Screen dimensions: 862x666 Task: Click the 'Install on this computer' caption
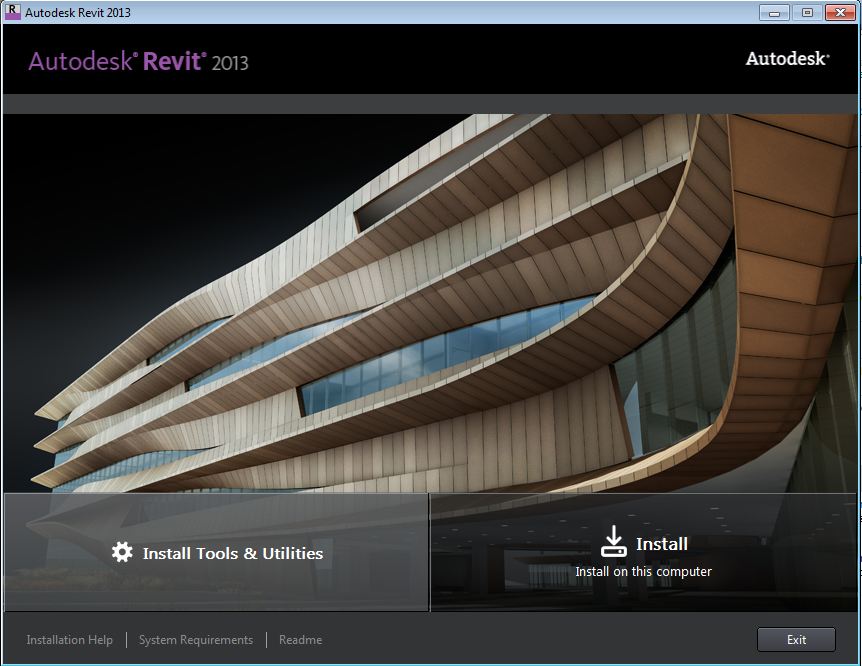click(x=643, y=571)
